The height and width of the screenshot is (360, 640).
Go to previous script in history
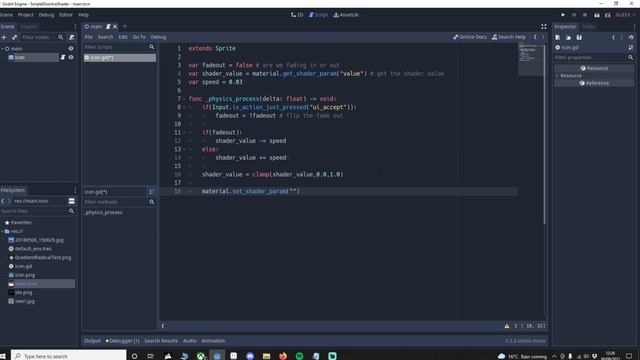tap(535, 37)
